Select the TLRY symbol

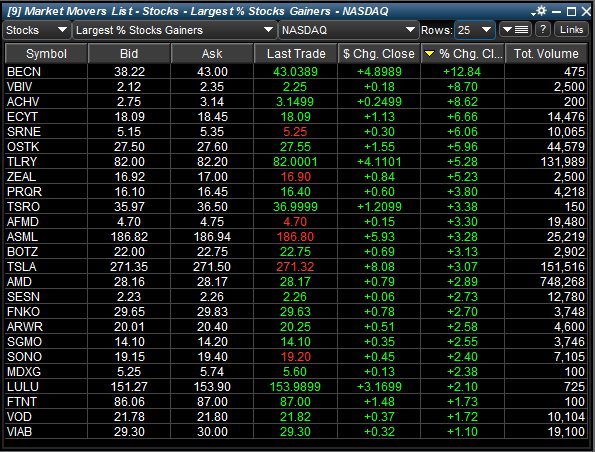pos(22,162)
